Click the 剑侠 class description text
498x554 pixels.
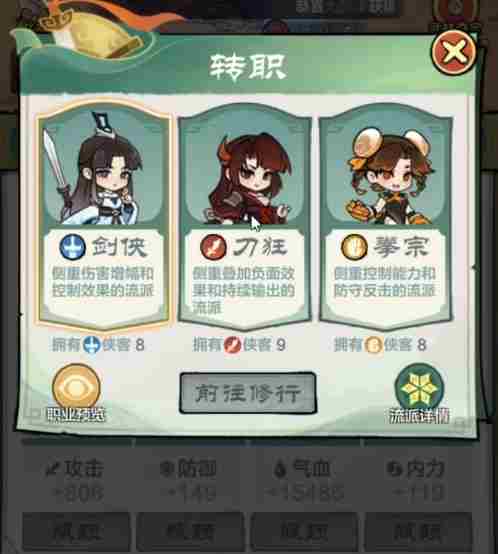coord(103,282)
